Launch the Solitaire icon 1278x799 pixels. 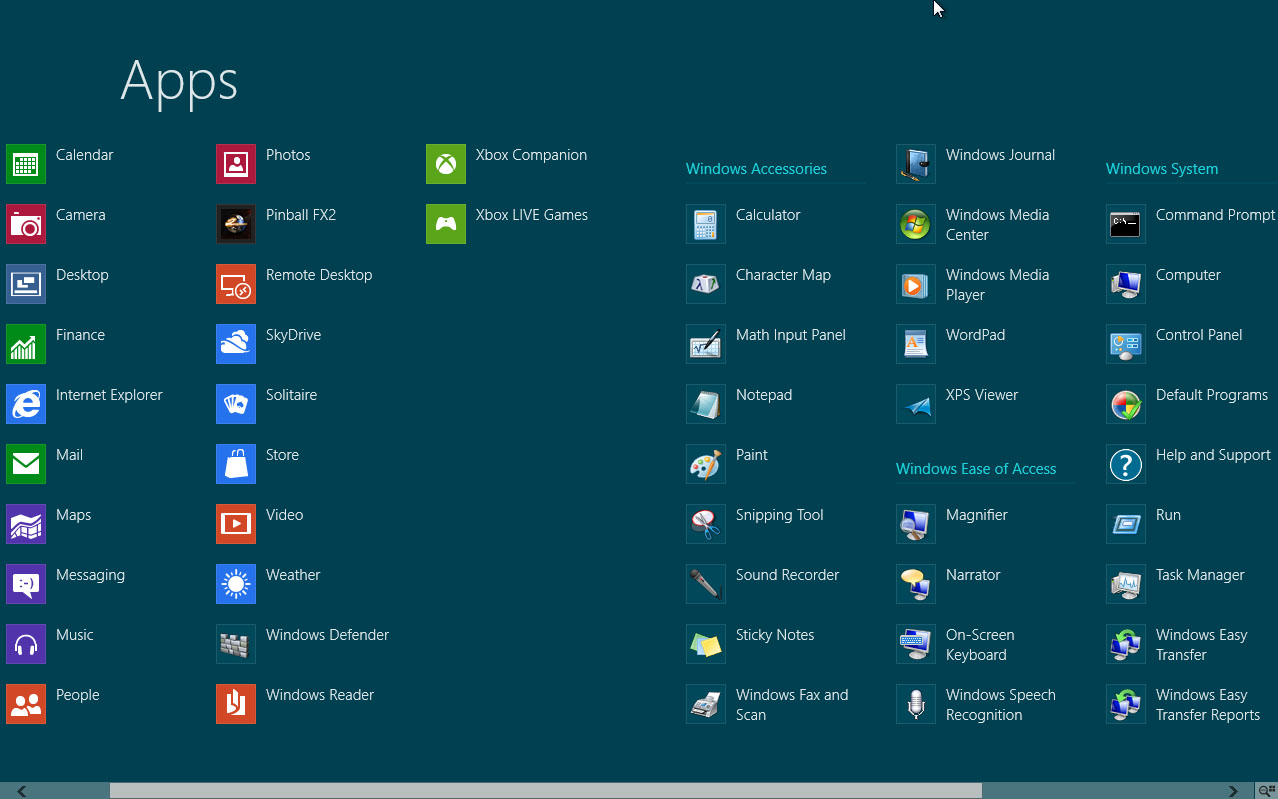pos(236,404)
